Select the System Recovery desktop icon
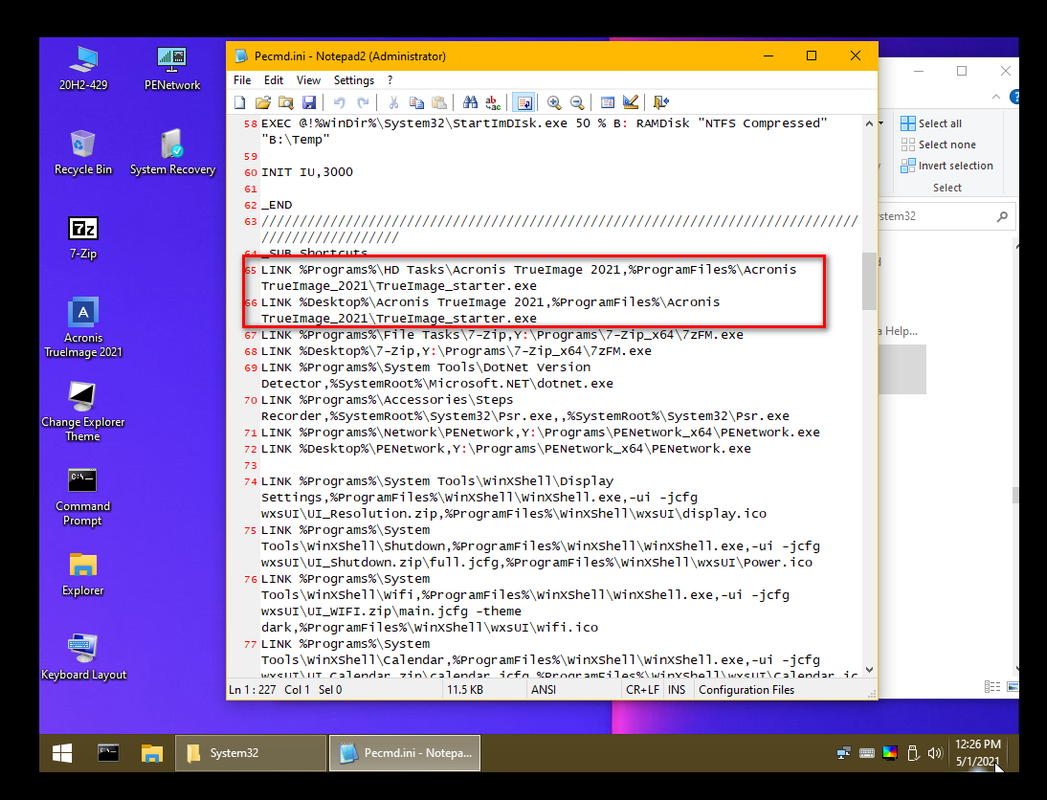1047x800 pixels. 172,152
